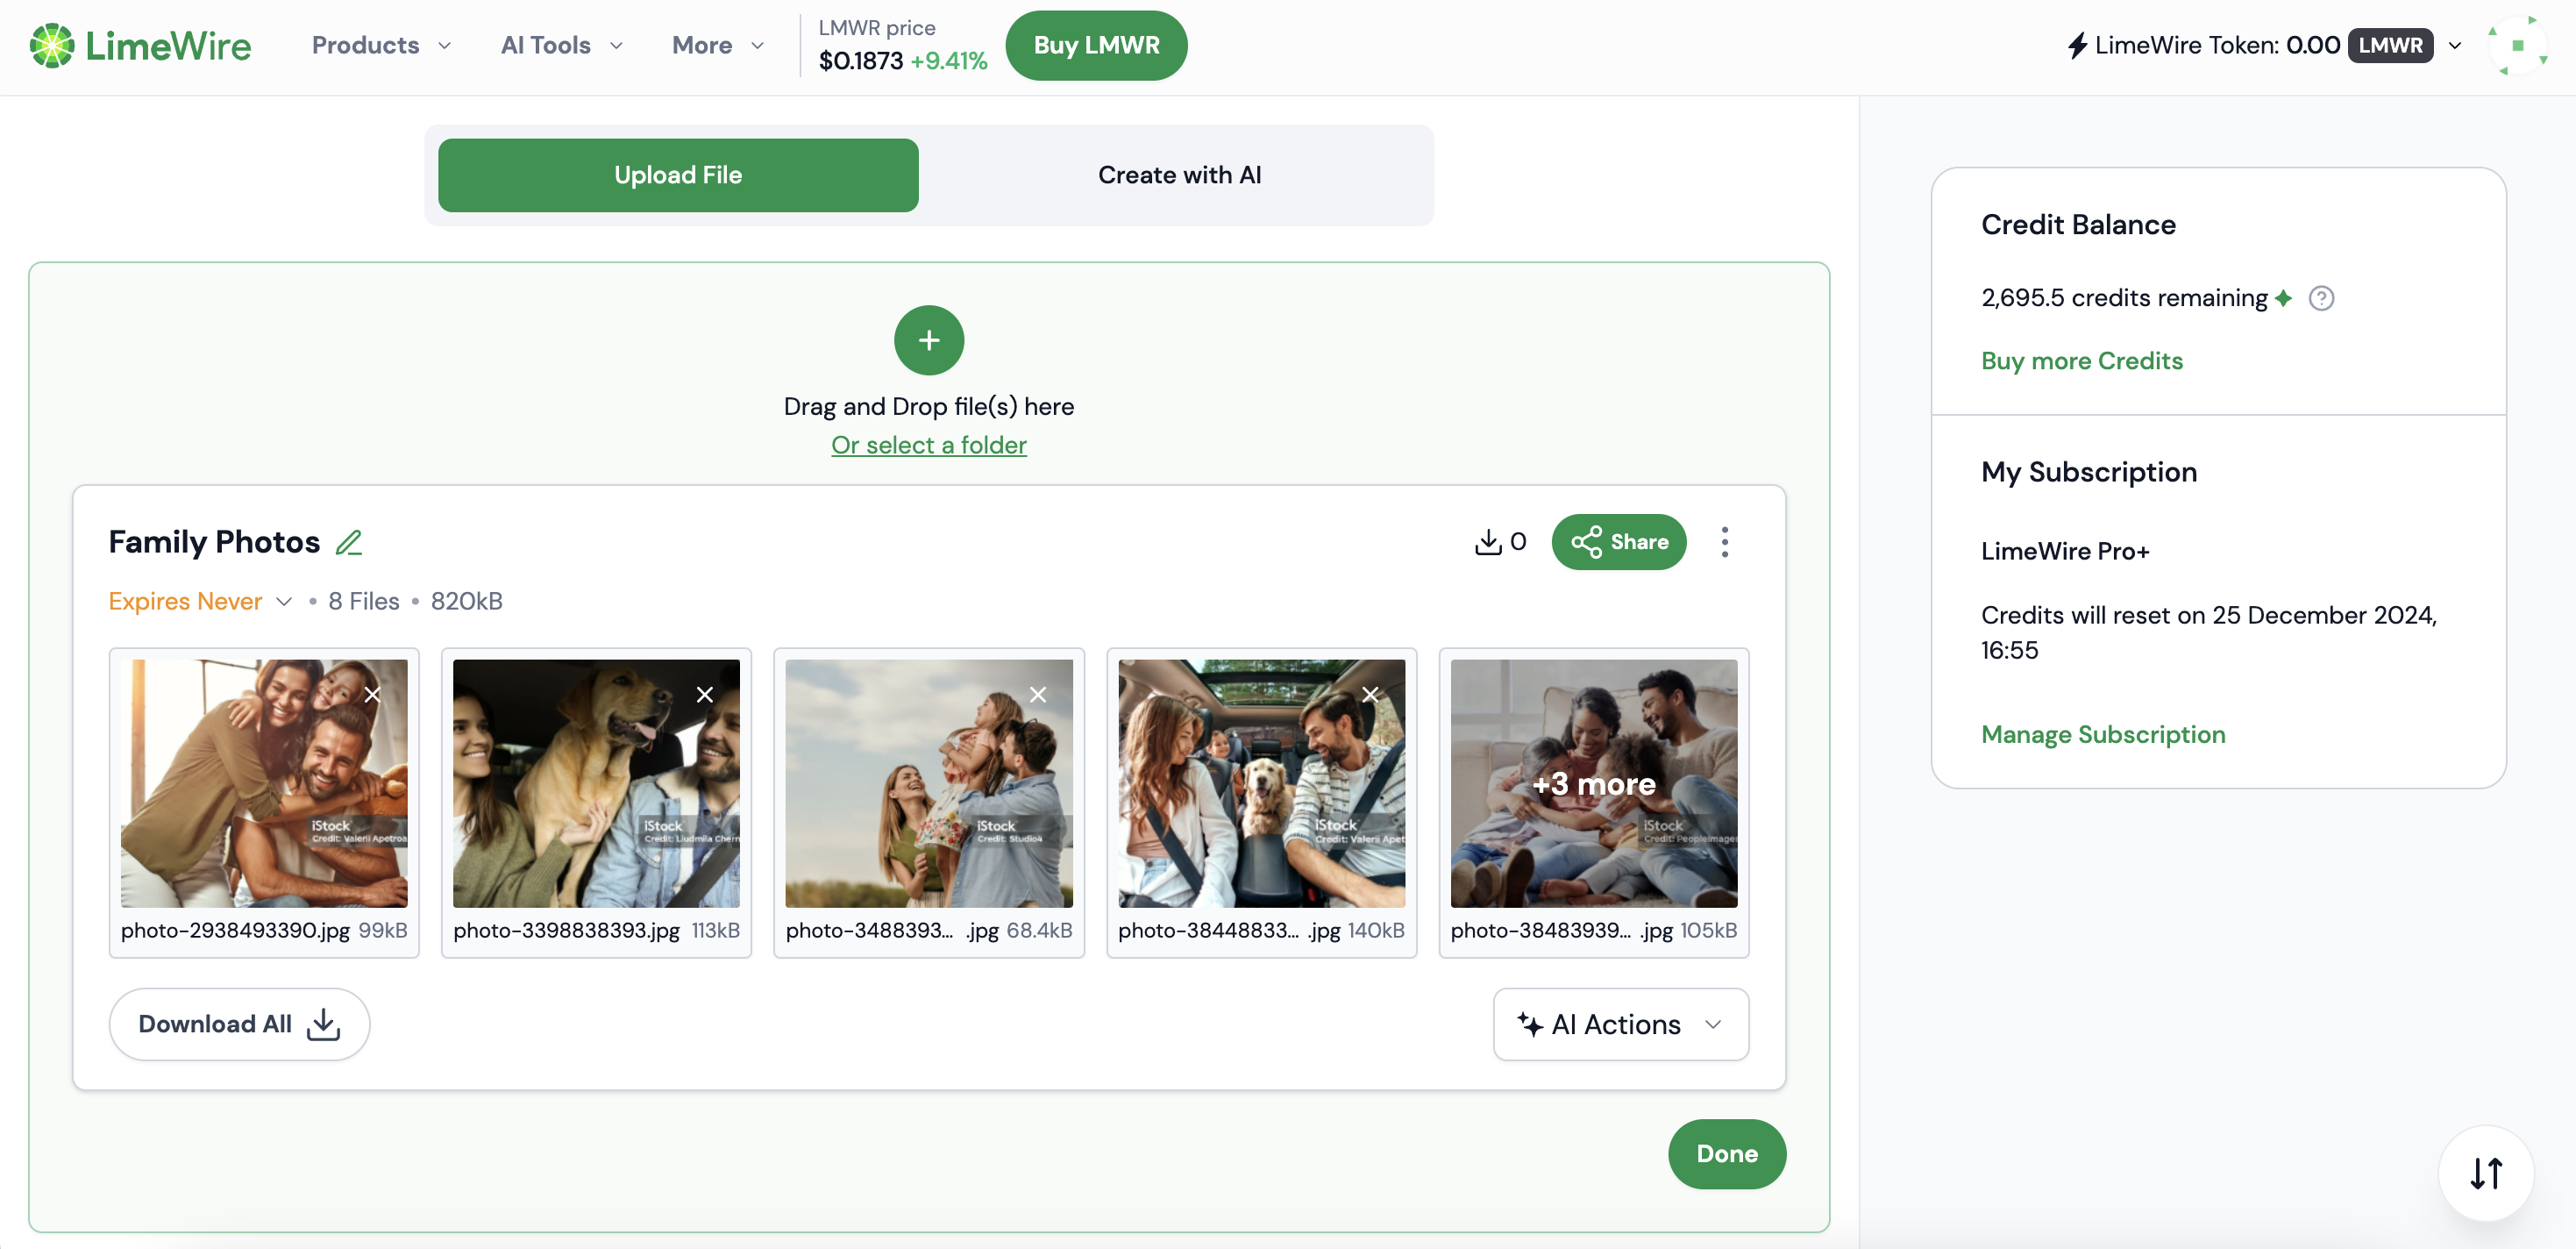Image resolution: width=2576 pixels, height=1249 pixels.
Task: Click the Share button icon
Action: pyautogui.click(x=1589, y=541)
